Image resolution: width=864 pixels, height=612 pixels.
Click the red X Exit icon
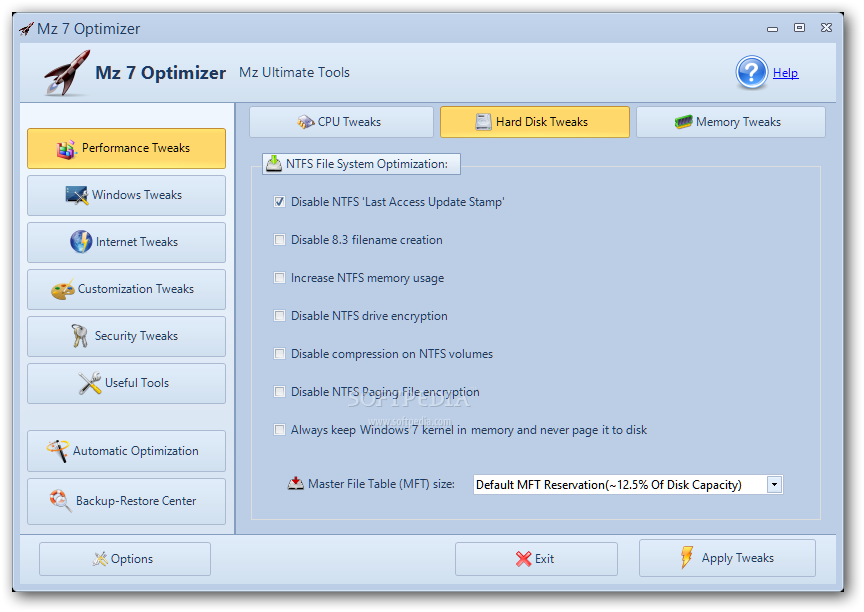tap(523, 559)
